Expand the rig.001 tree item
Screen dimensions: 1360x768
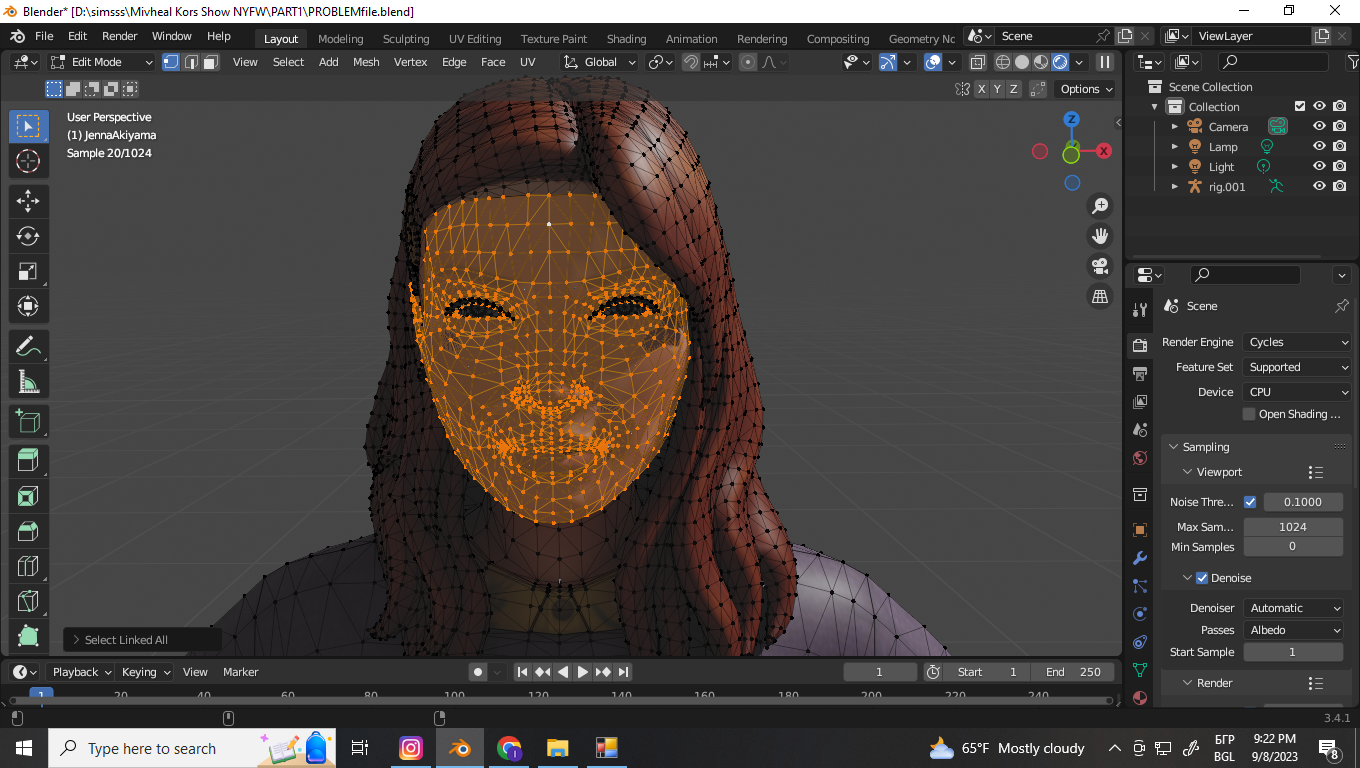click(1175, 187)
